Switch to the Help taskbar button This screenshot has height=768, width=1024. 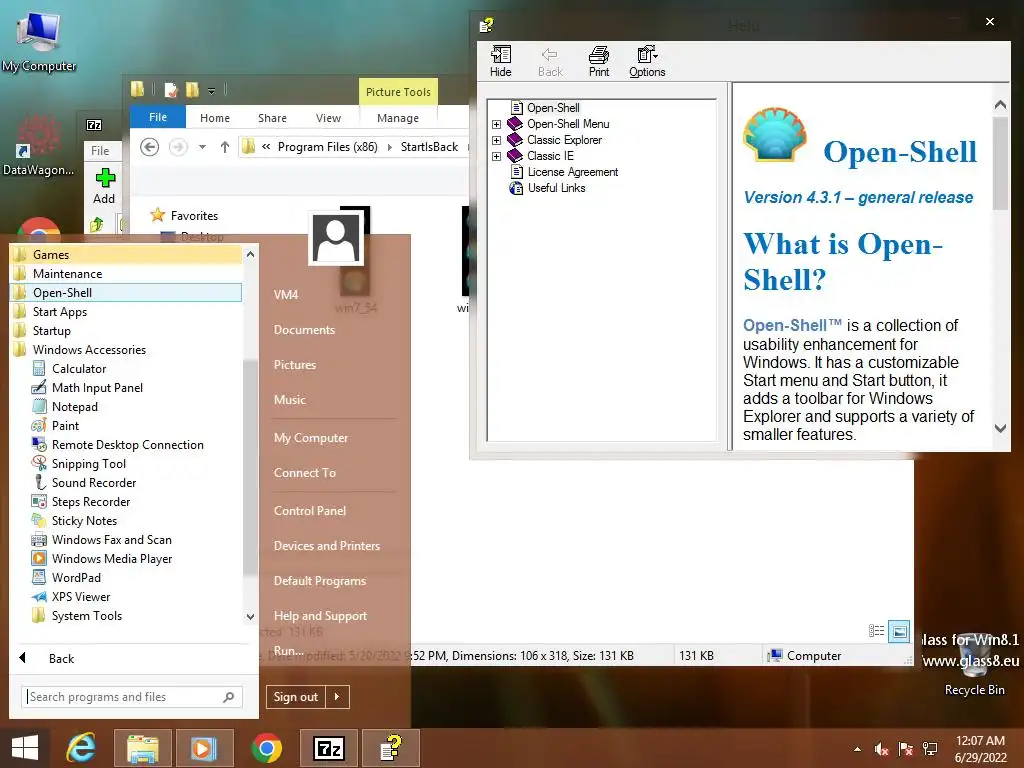[x=391, y=748]
